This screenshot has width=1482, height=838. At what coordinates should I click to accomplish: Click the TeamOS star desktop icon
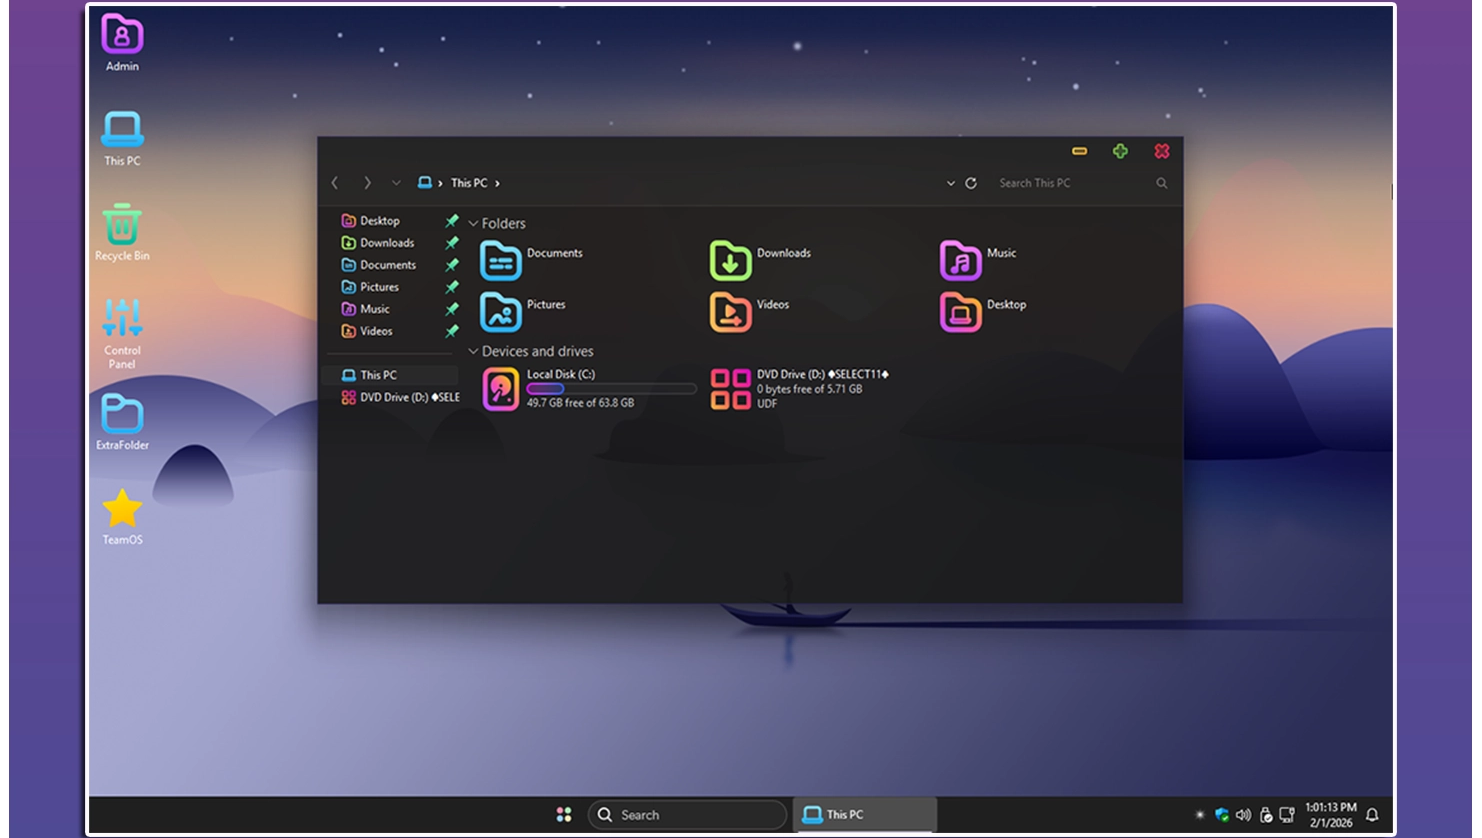point(122,510)
